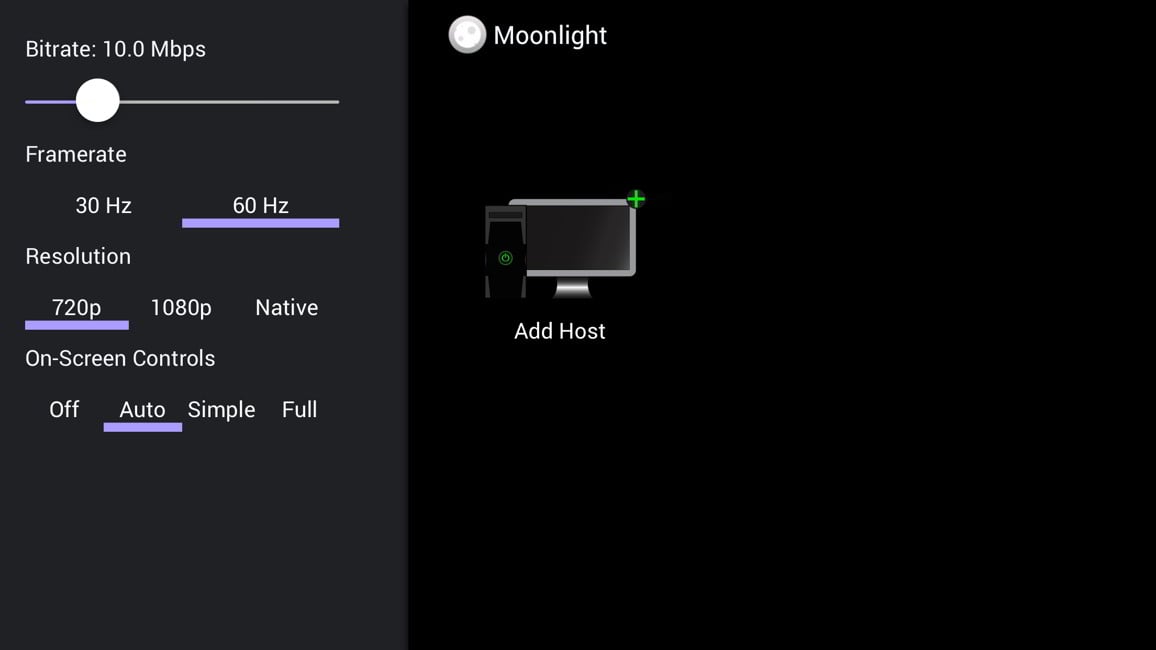Select the 30 Hz framerate option
Screen dimensions: 1156x650
tap(103, 206)
